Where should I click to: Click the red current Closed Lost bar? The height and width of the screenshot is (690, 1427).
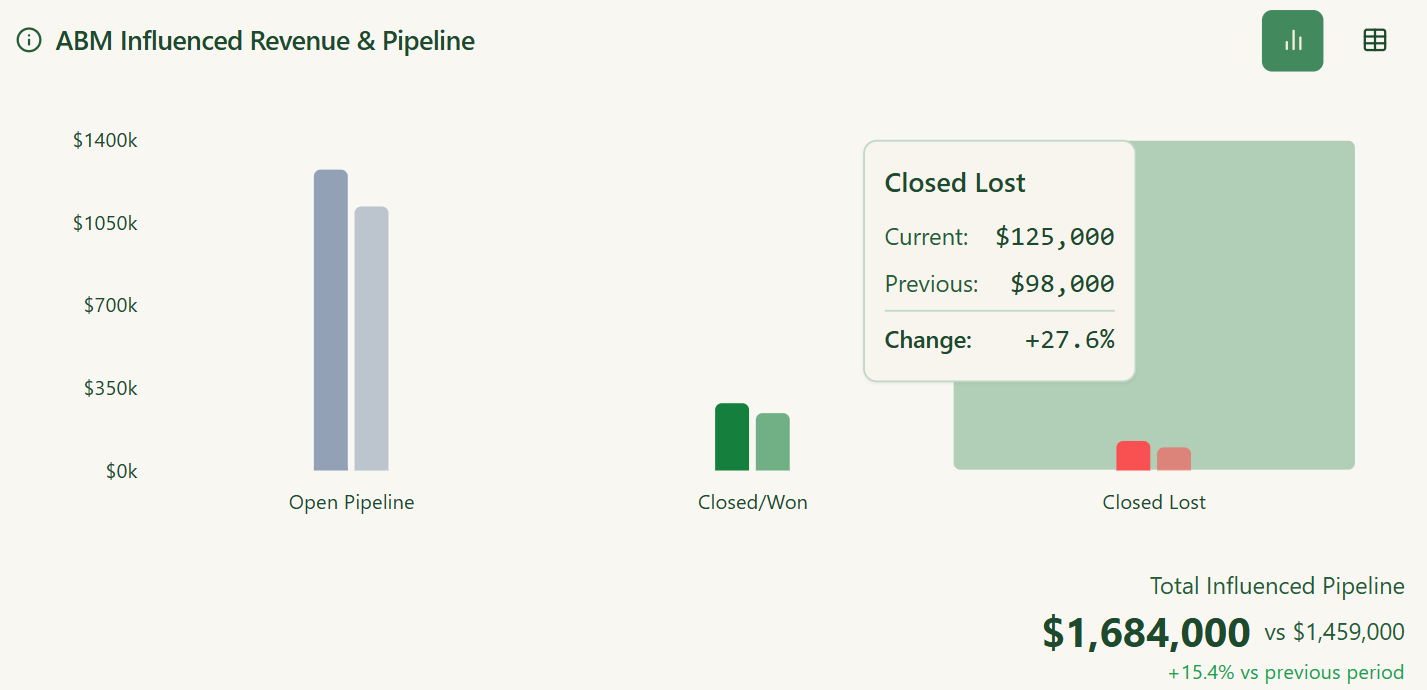pos(1132,455)
